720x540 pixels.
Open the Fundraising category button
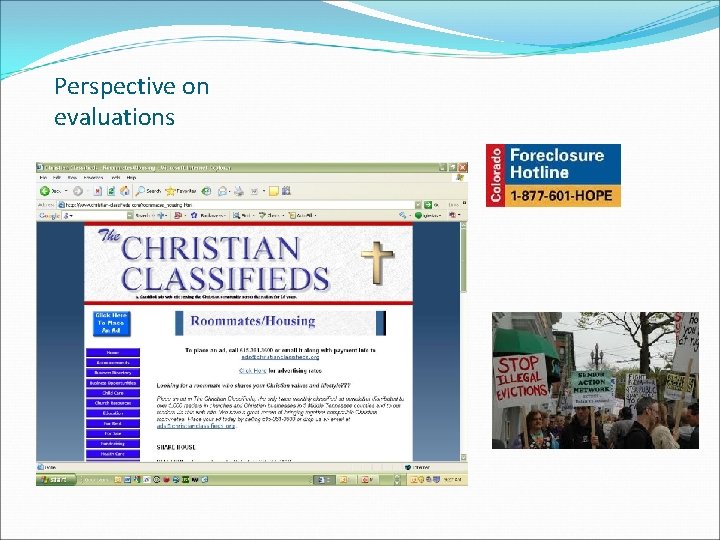113,444
